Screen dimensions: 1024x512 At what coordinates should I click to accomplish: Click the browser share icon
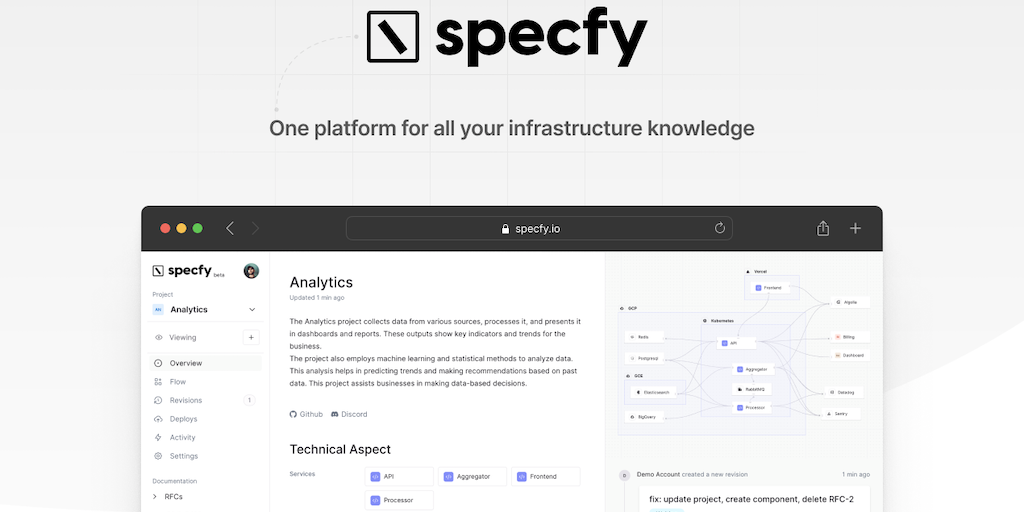(x=823, y=228)
